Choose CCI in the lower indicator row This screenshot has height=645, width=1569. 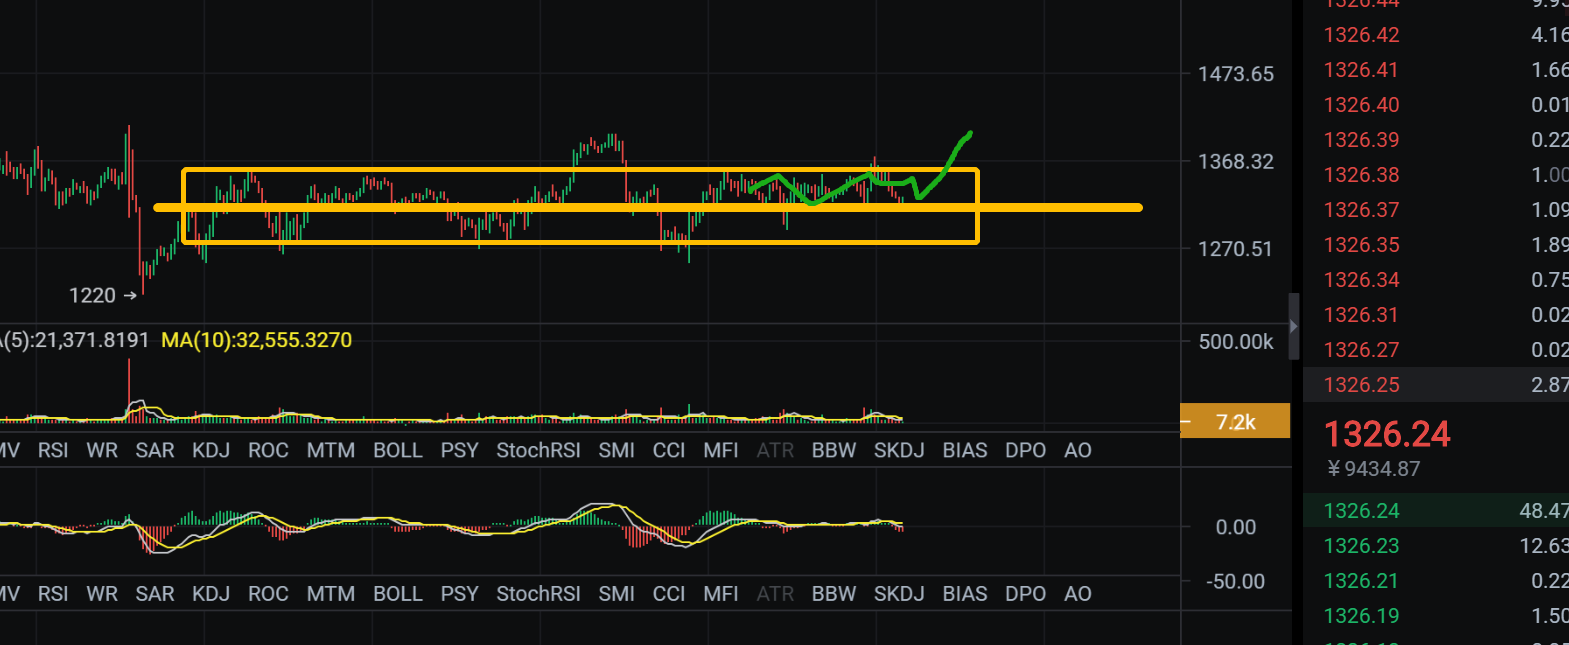point(669,594)
